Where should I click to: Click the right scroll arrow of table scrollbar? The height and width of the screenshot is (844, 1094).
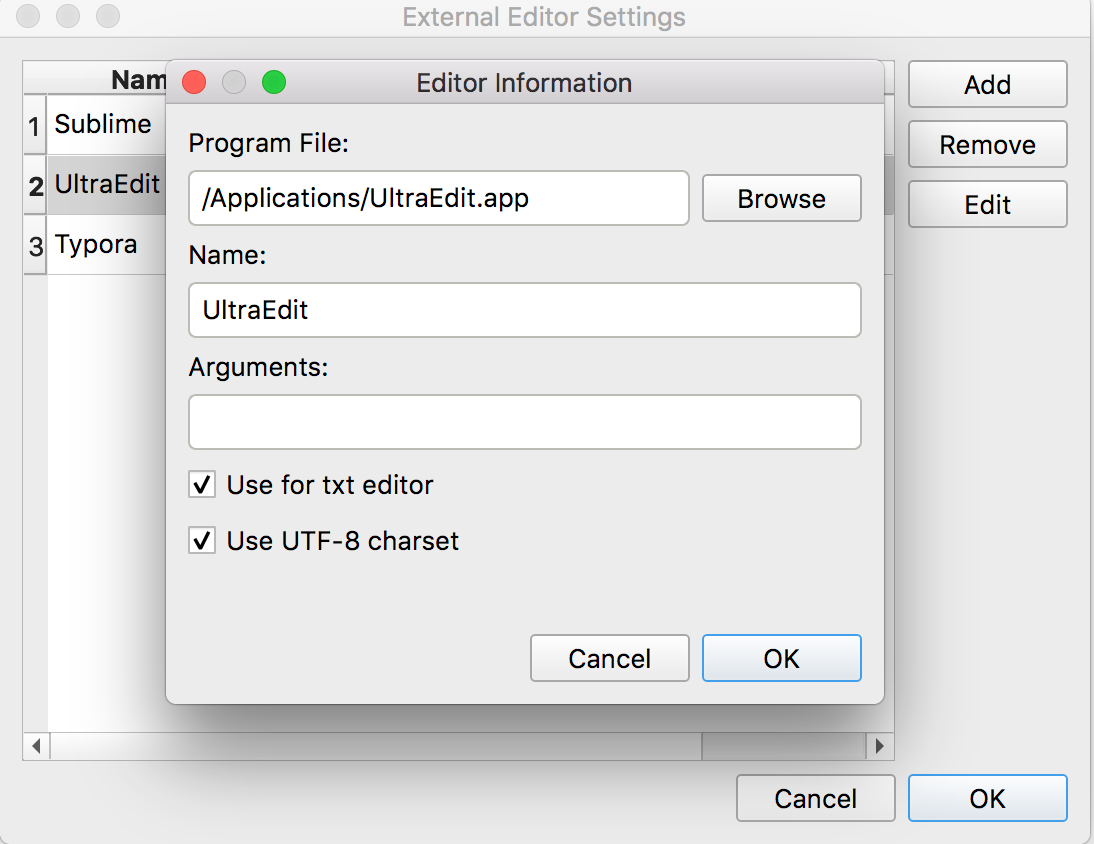click(880, 746)
